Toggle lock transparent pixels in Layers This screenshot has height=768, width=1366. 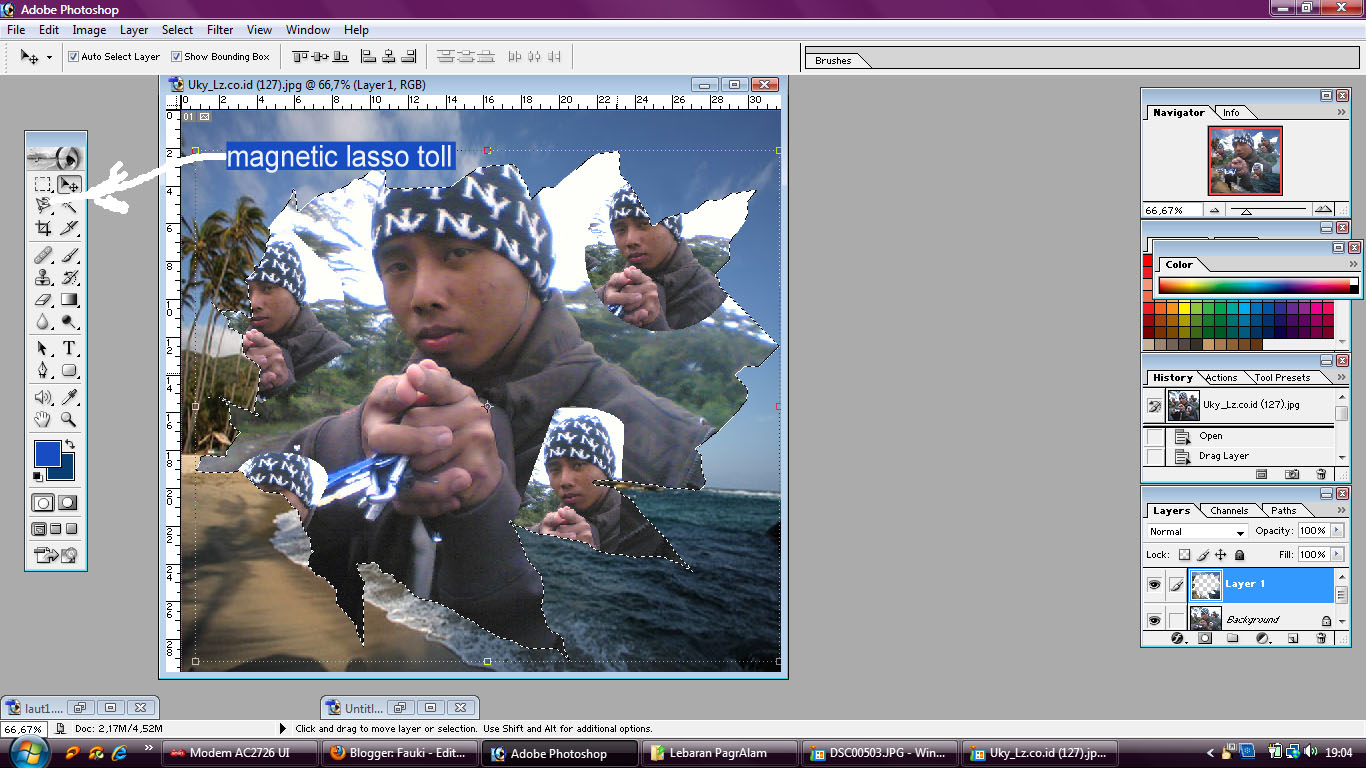point(1184,555)
